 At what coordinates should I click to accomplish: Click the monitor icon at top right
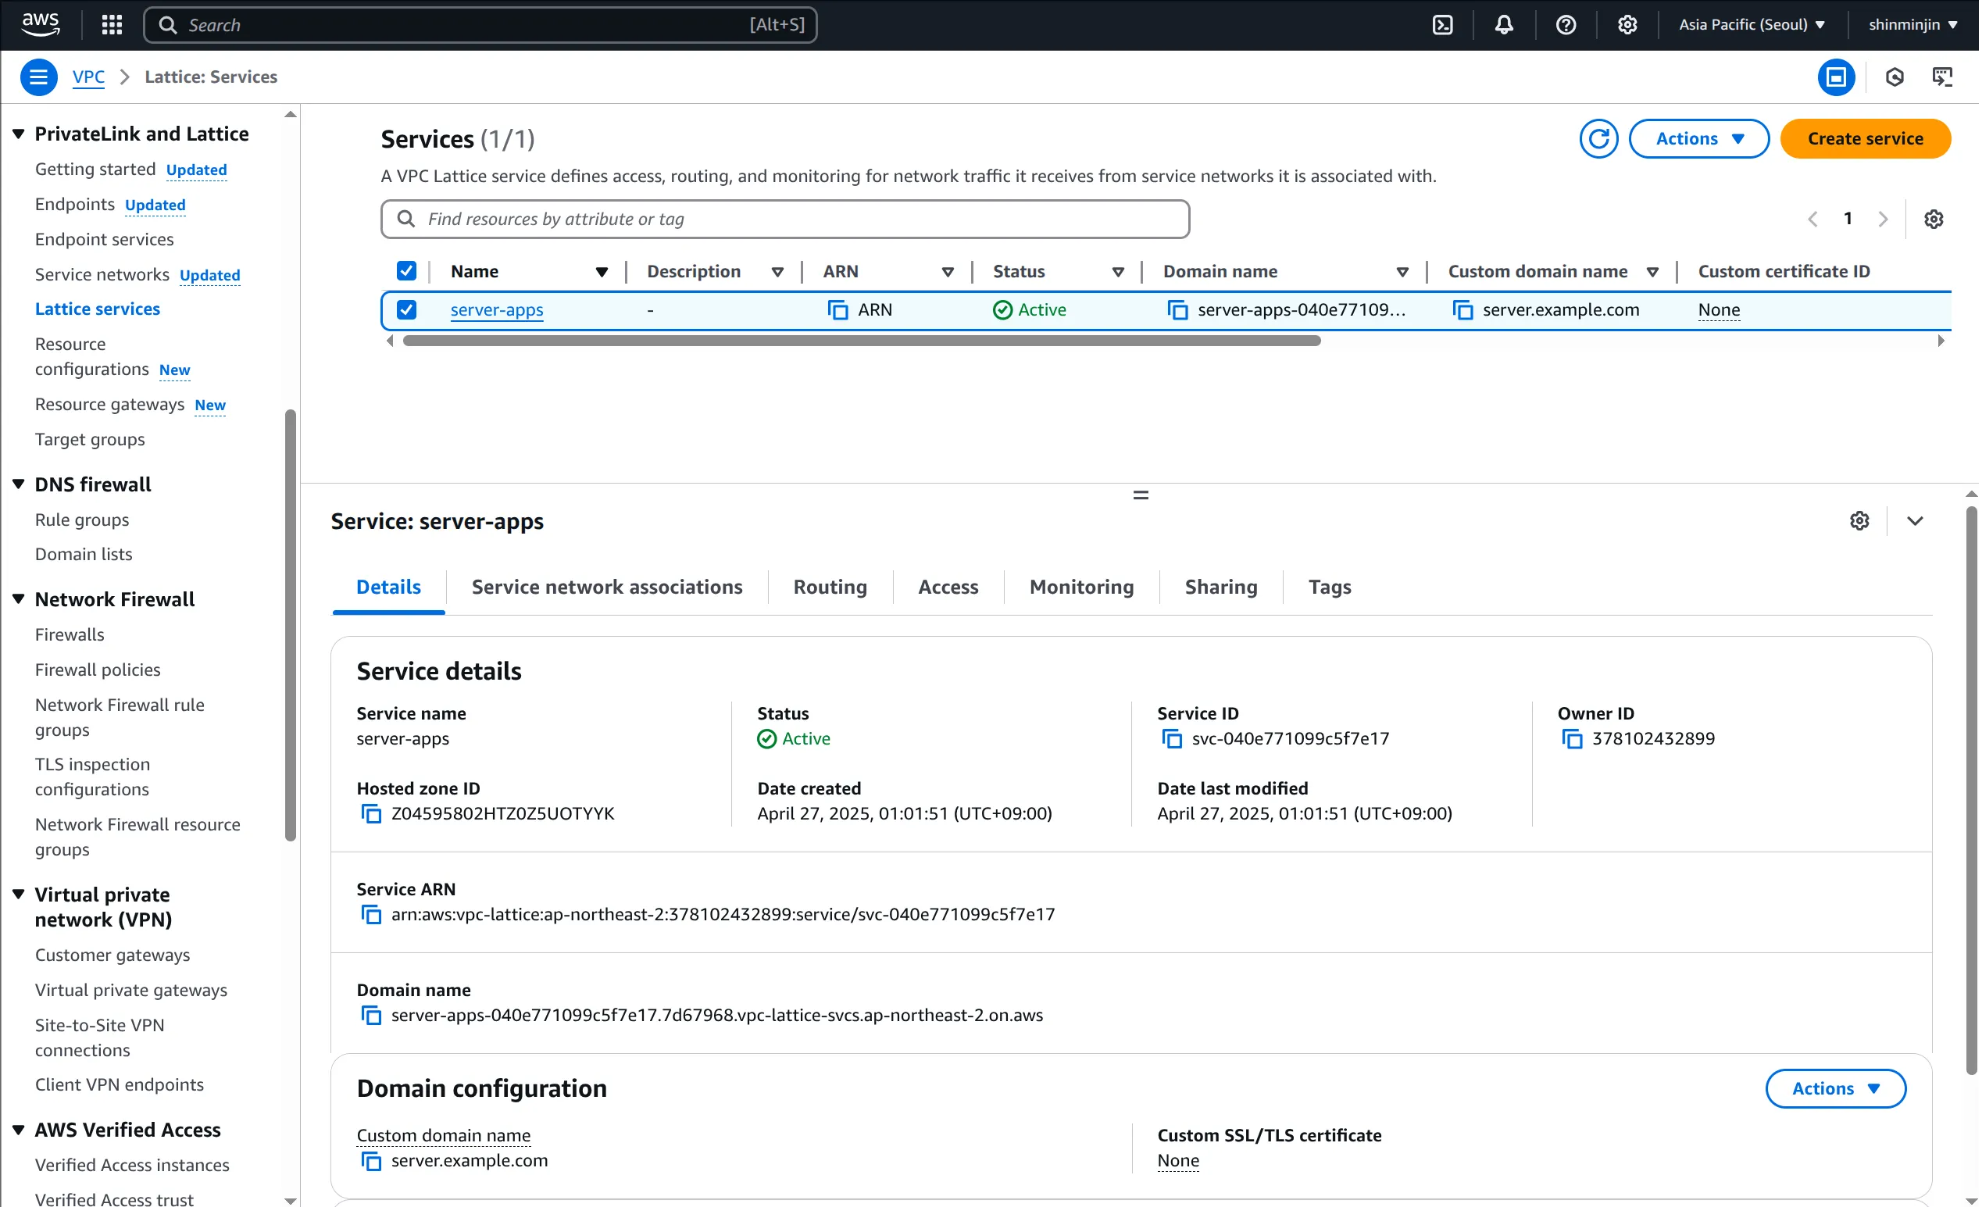click(1942, 77)
